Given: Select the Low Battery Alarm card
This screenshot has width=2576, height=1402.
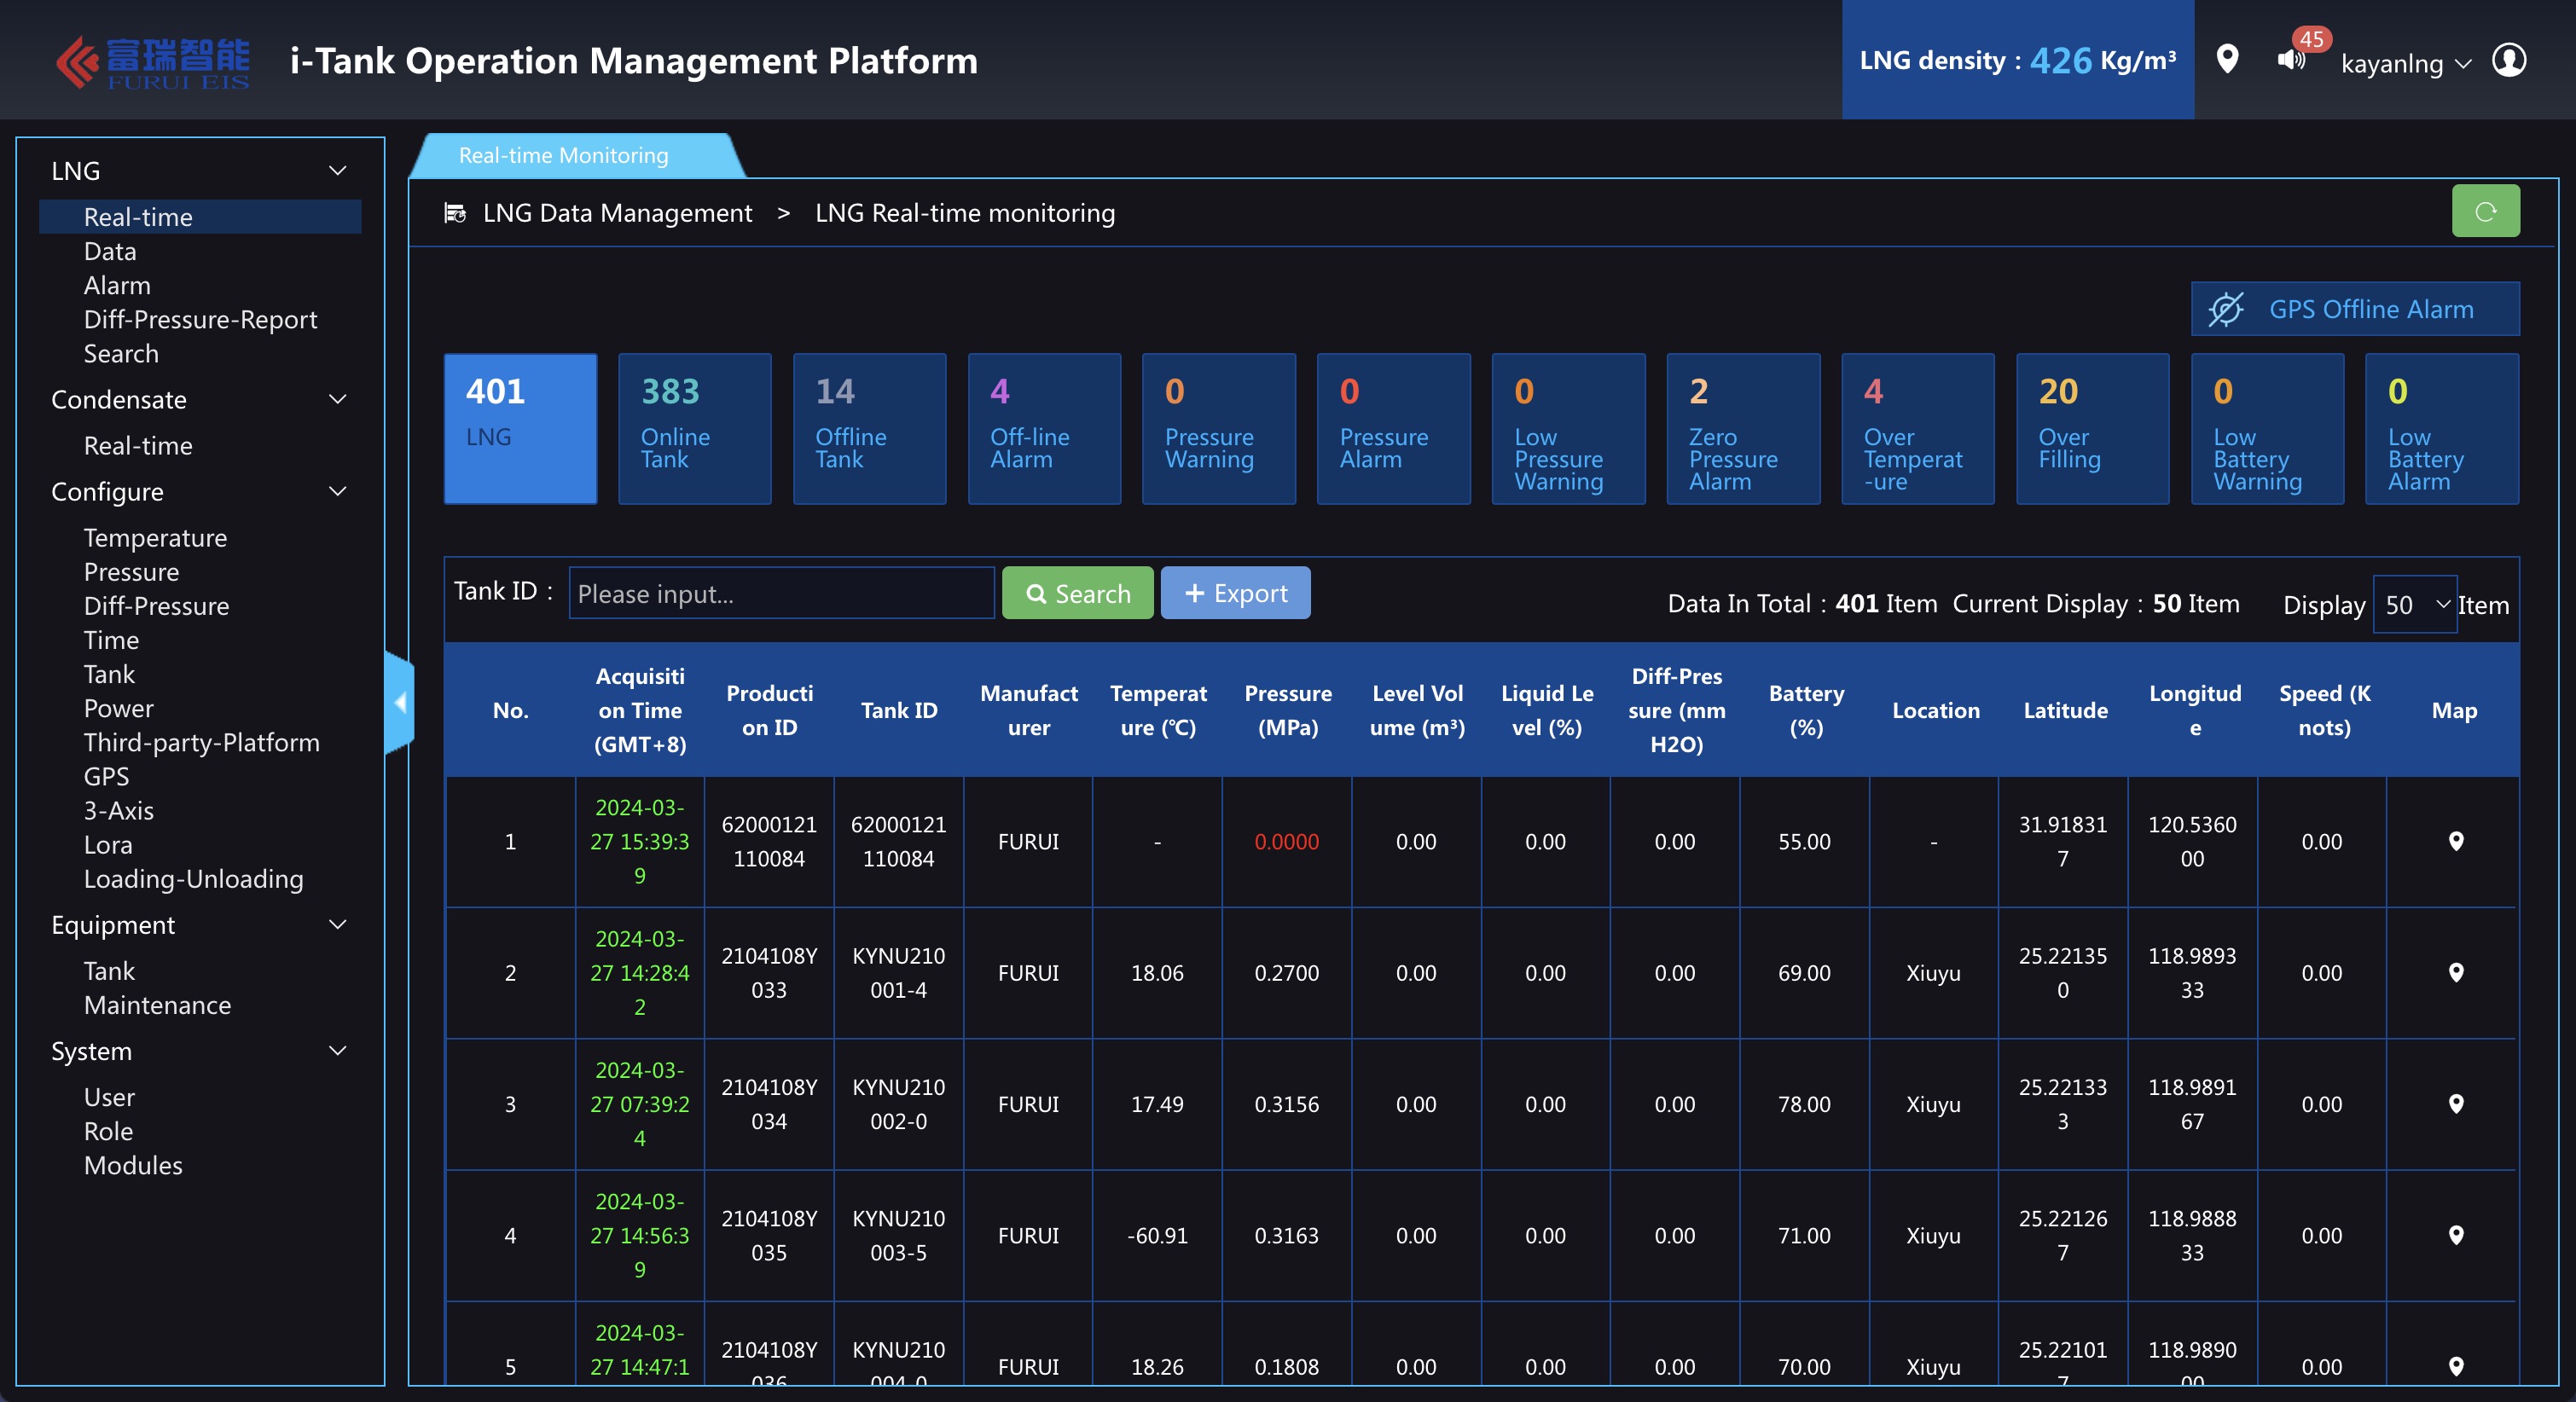Looking at the screenshot, I should click(x=2442, y=428).
